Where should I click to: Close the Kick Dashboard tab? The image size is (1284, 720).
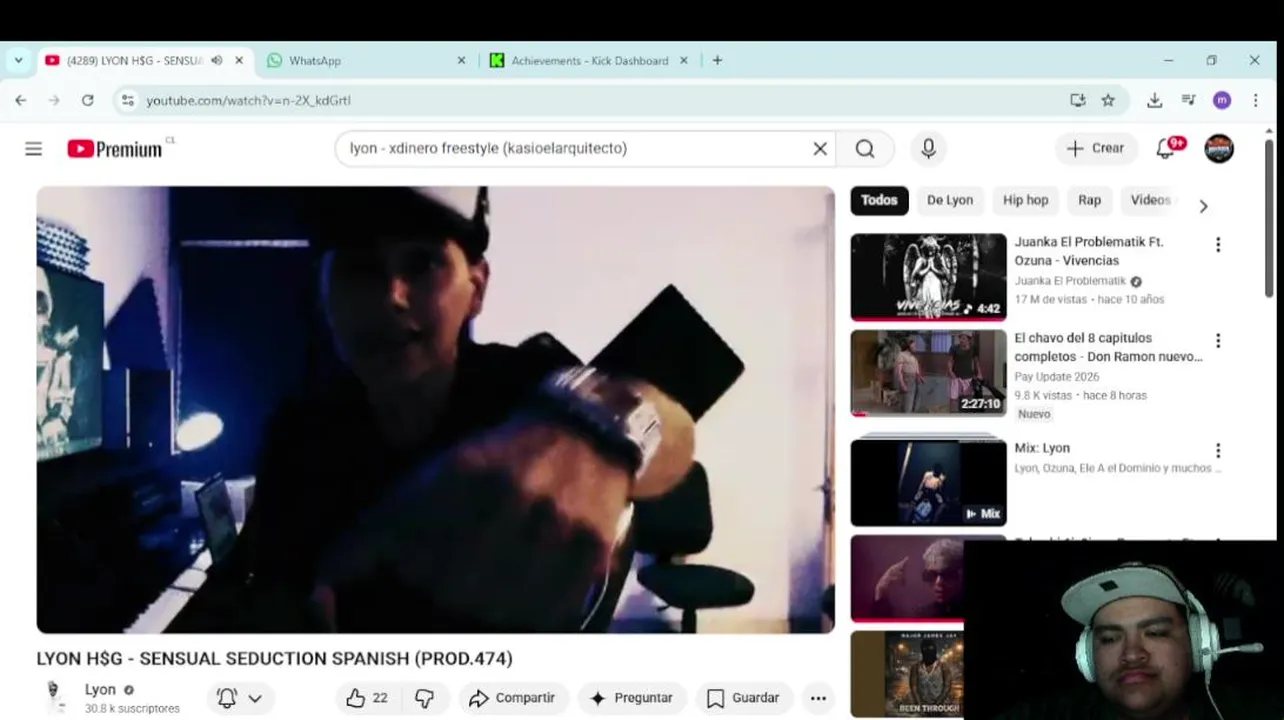(x=684, y=60)
